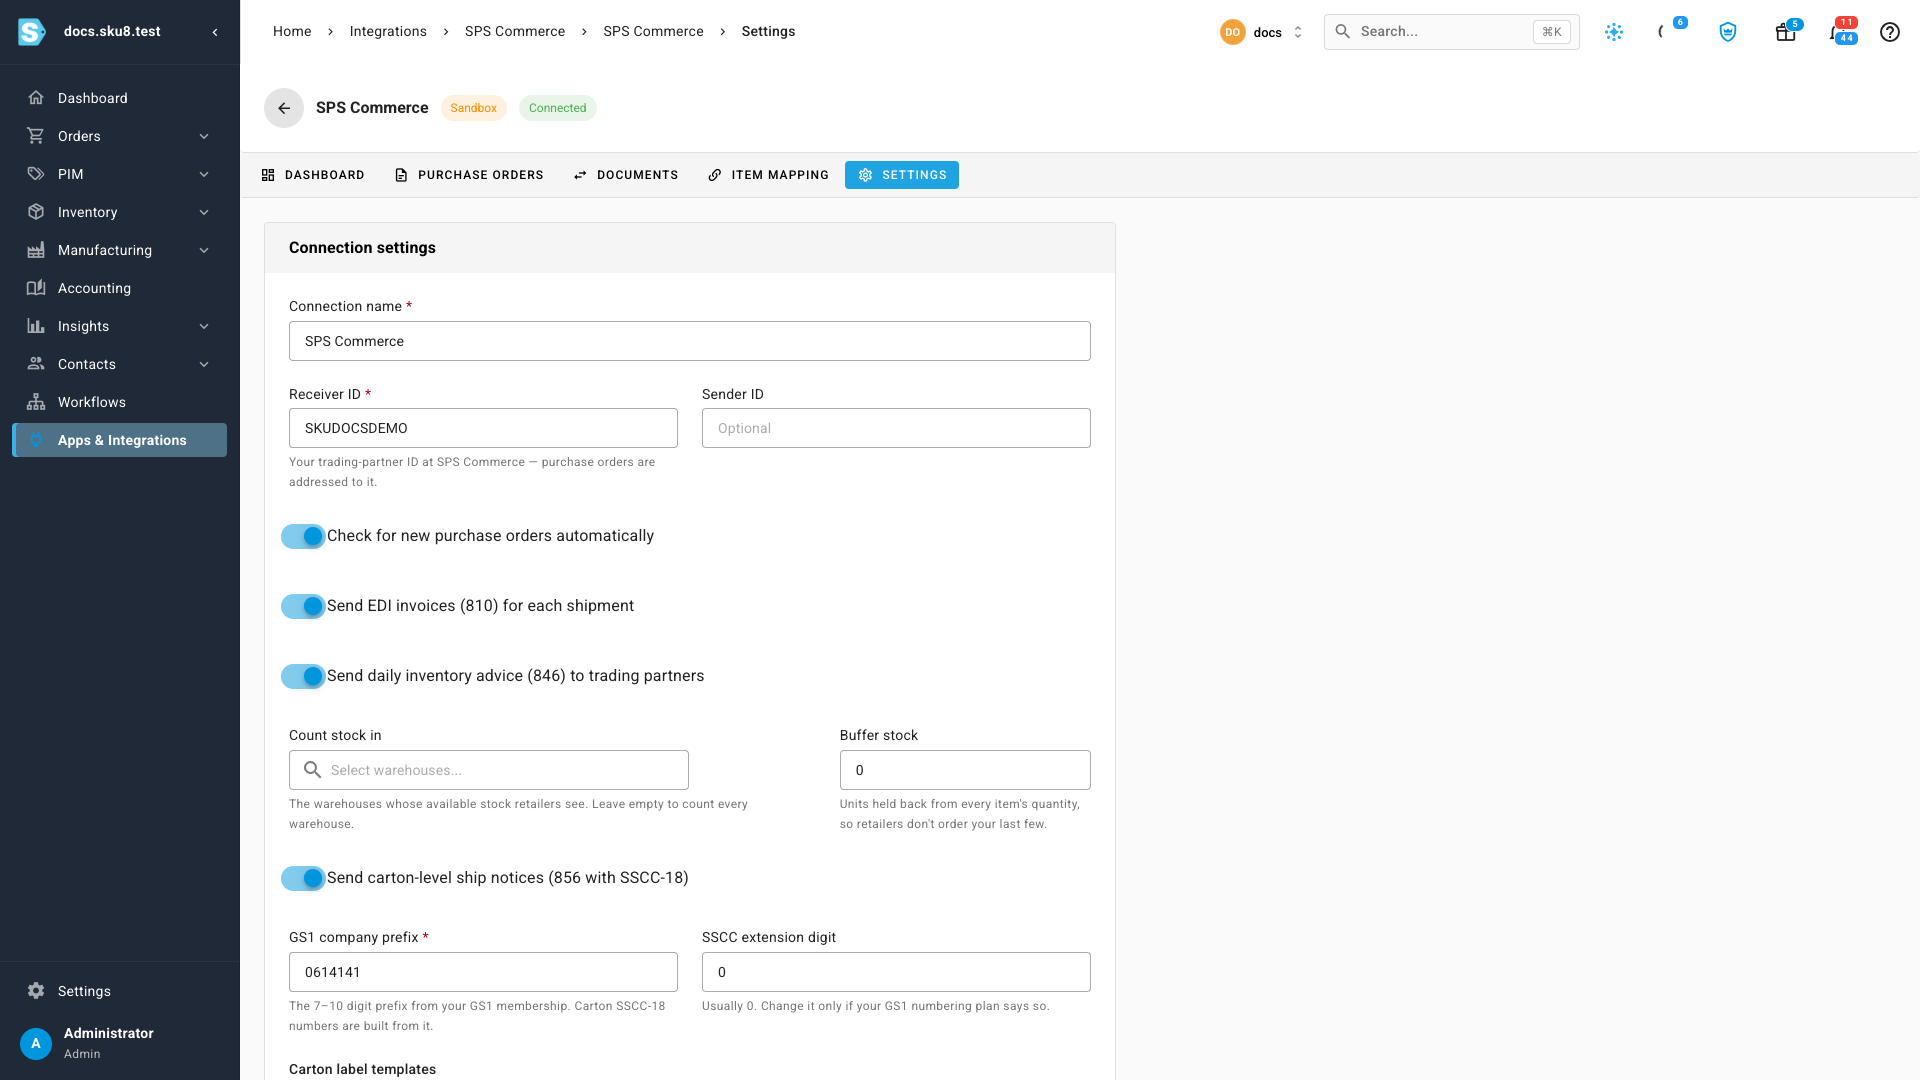Click the Administrator avatar icon

tap(36, 1043)
